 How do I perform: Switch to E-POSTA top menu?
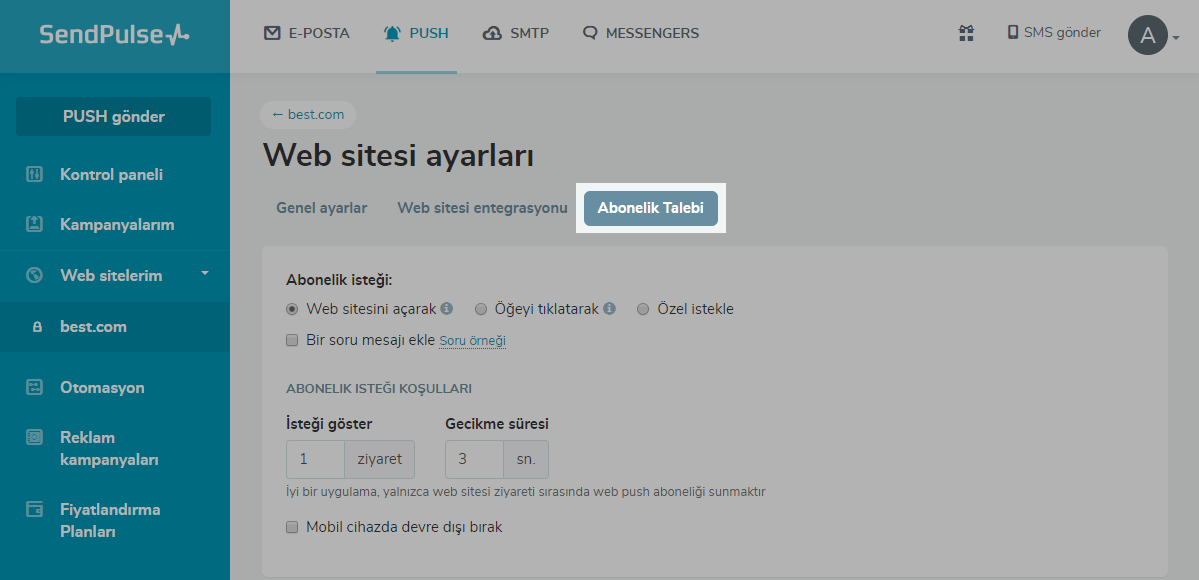coord(307,33)
